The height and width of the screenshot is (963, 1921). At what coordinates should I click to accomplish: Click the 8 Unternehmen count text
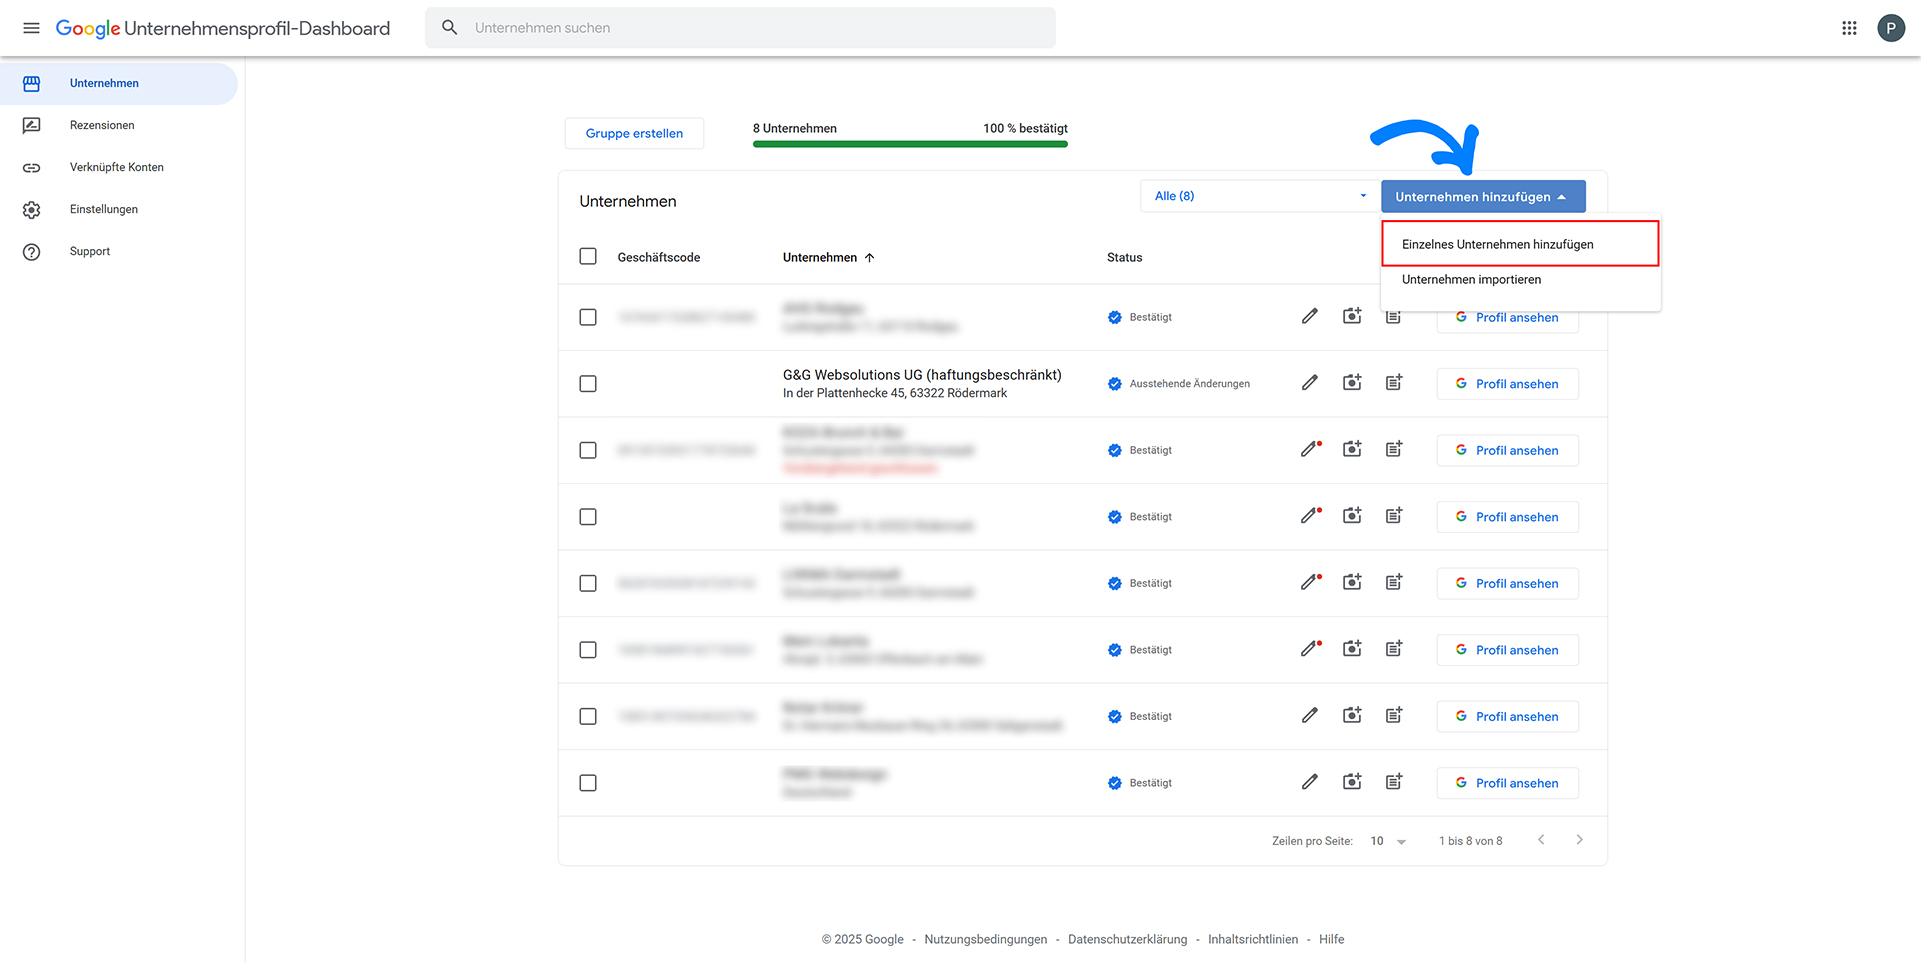(795, 128)
